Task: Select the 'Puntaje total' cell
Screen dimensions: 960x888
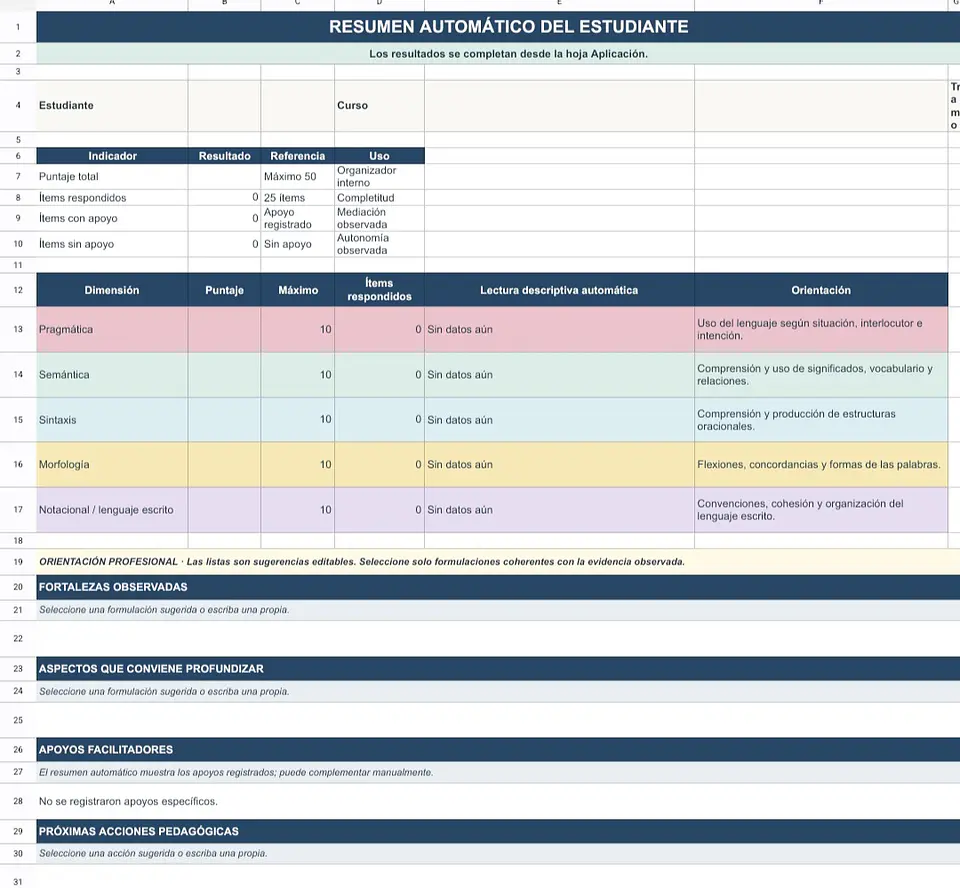Action: coord(112,176)
